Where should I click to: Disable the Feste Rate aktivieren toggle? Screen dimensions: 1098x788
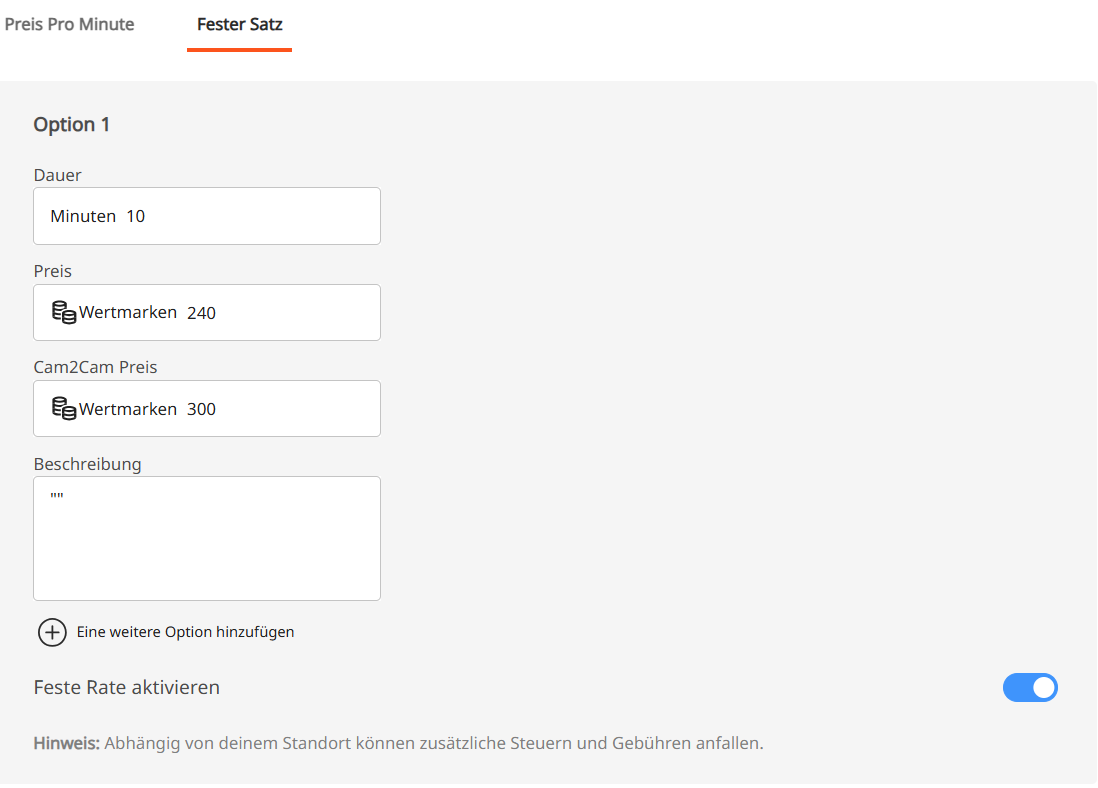(x=1029, y=688)
